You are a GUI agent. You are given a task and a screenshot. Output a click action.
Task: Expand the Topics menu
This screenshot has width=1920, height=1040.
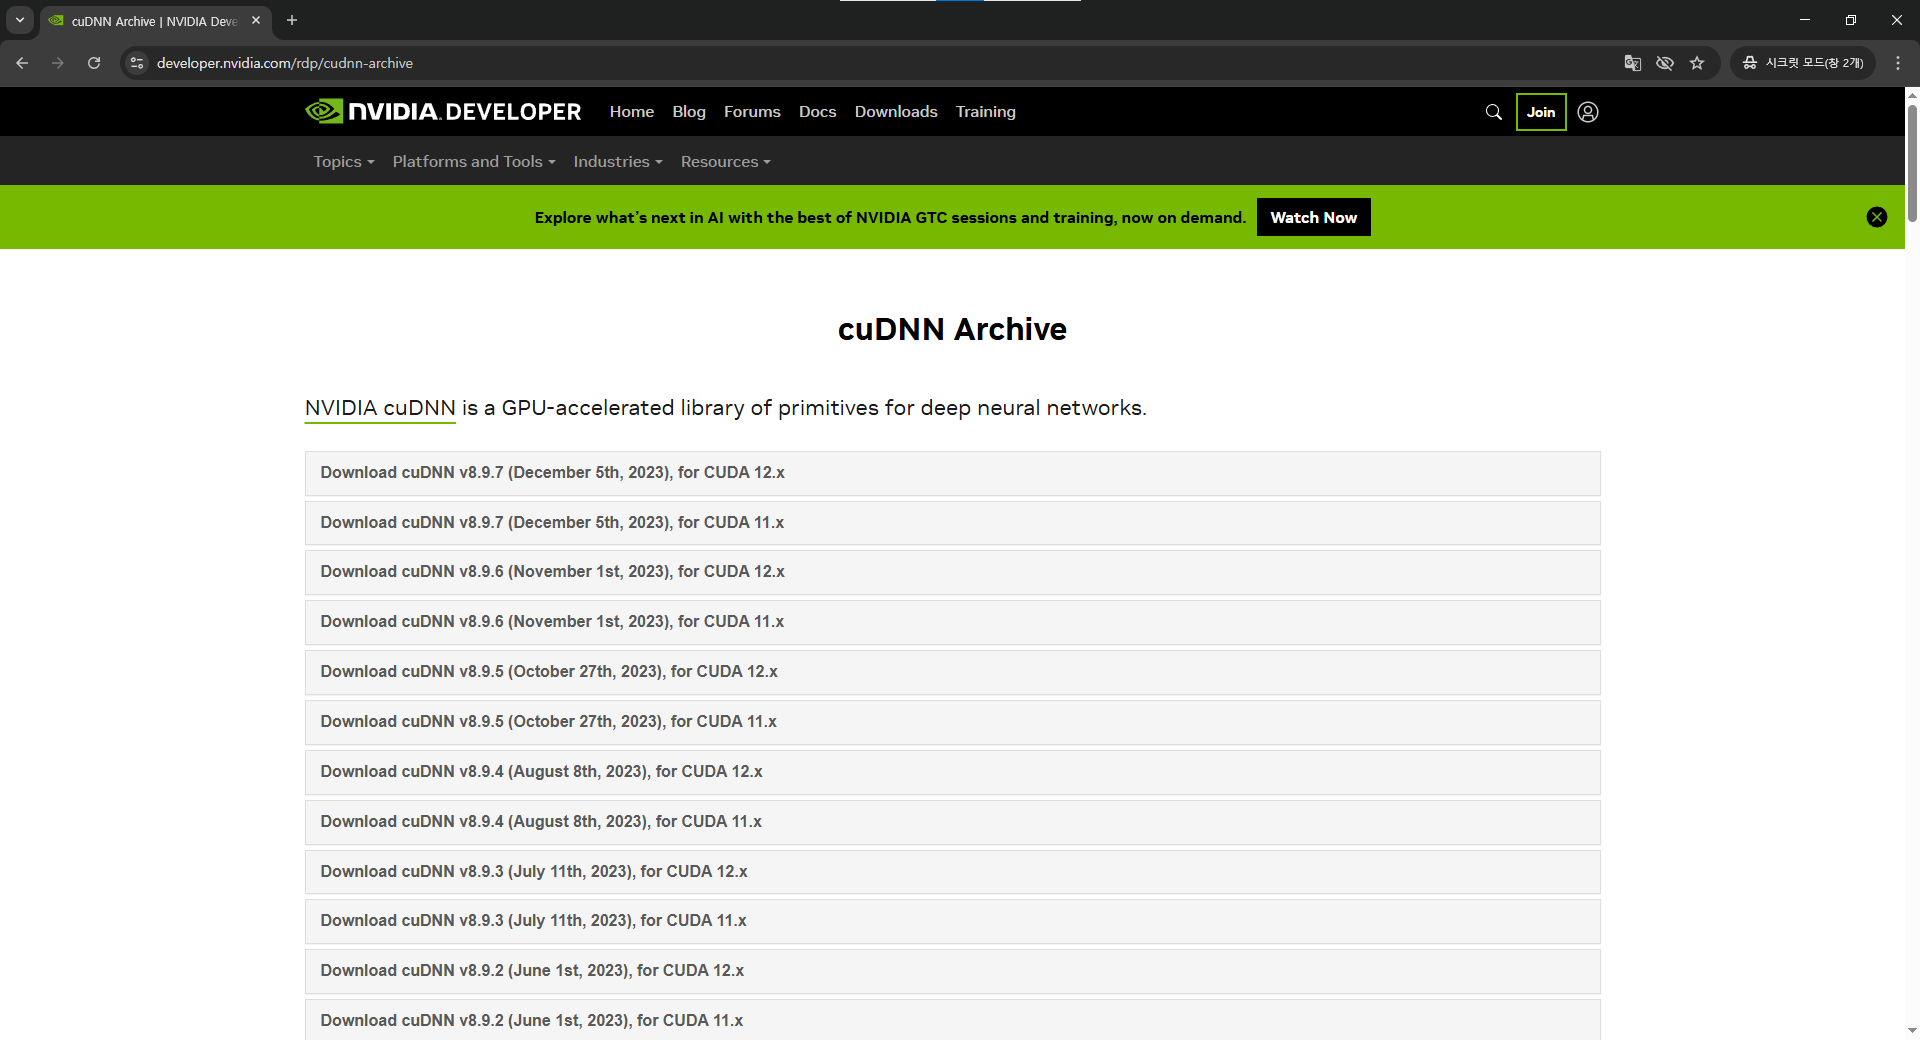tap(344, 161)
